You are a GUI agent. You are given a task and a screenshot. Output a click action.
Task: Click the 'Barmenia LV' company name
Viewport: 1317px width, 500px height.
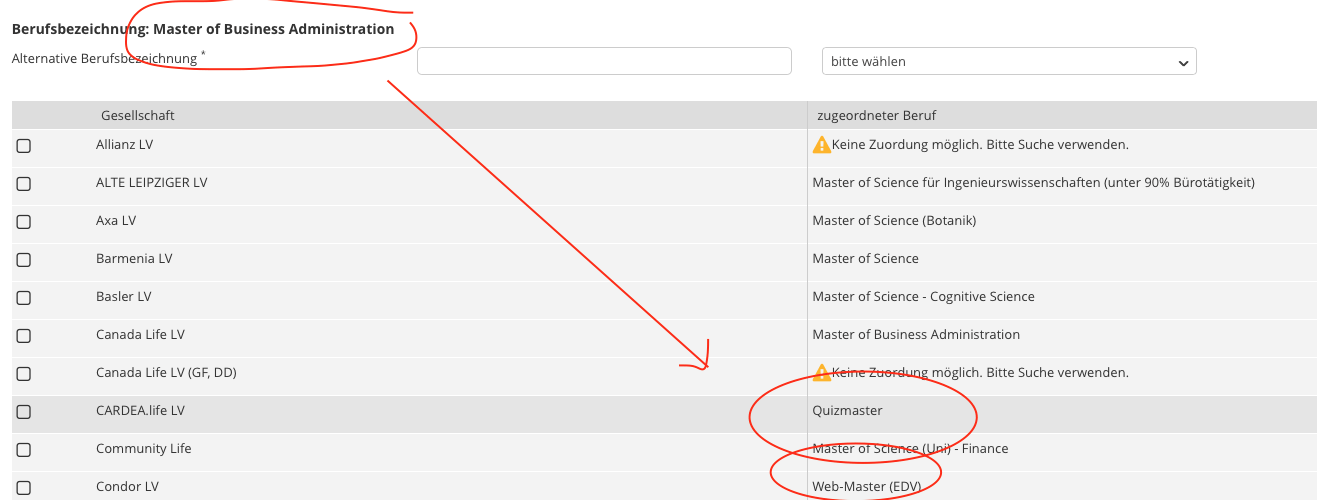(x=134, y=259)
